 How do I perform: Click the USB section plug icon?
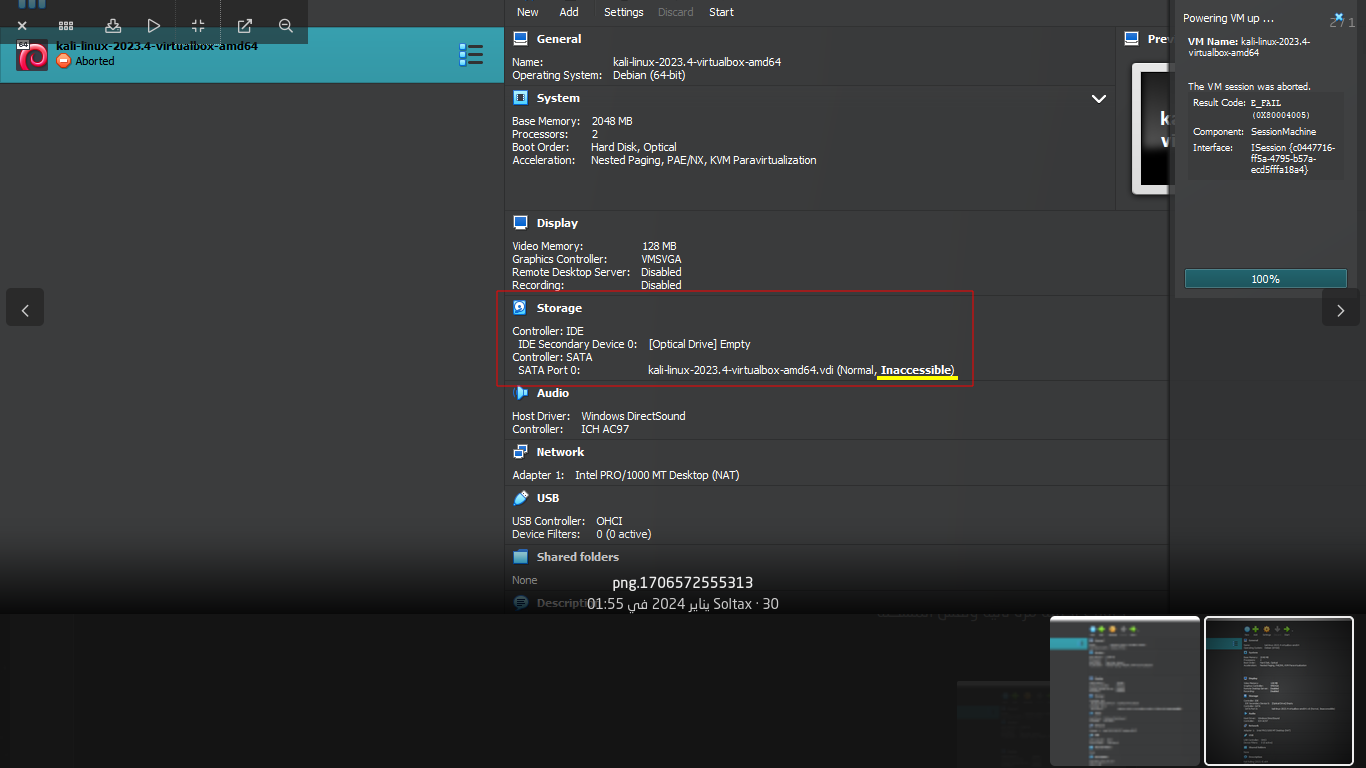point(520,498)
